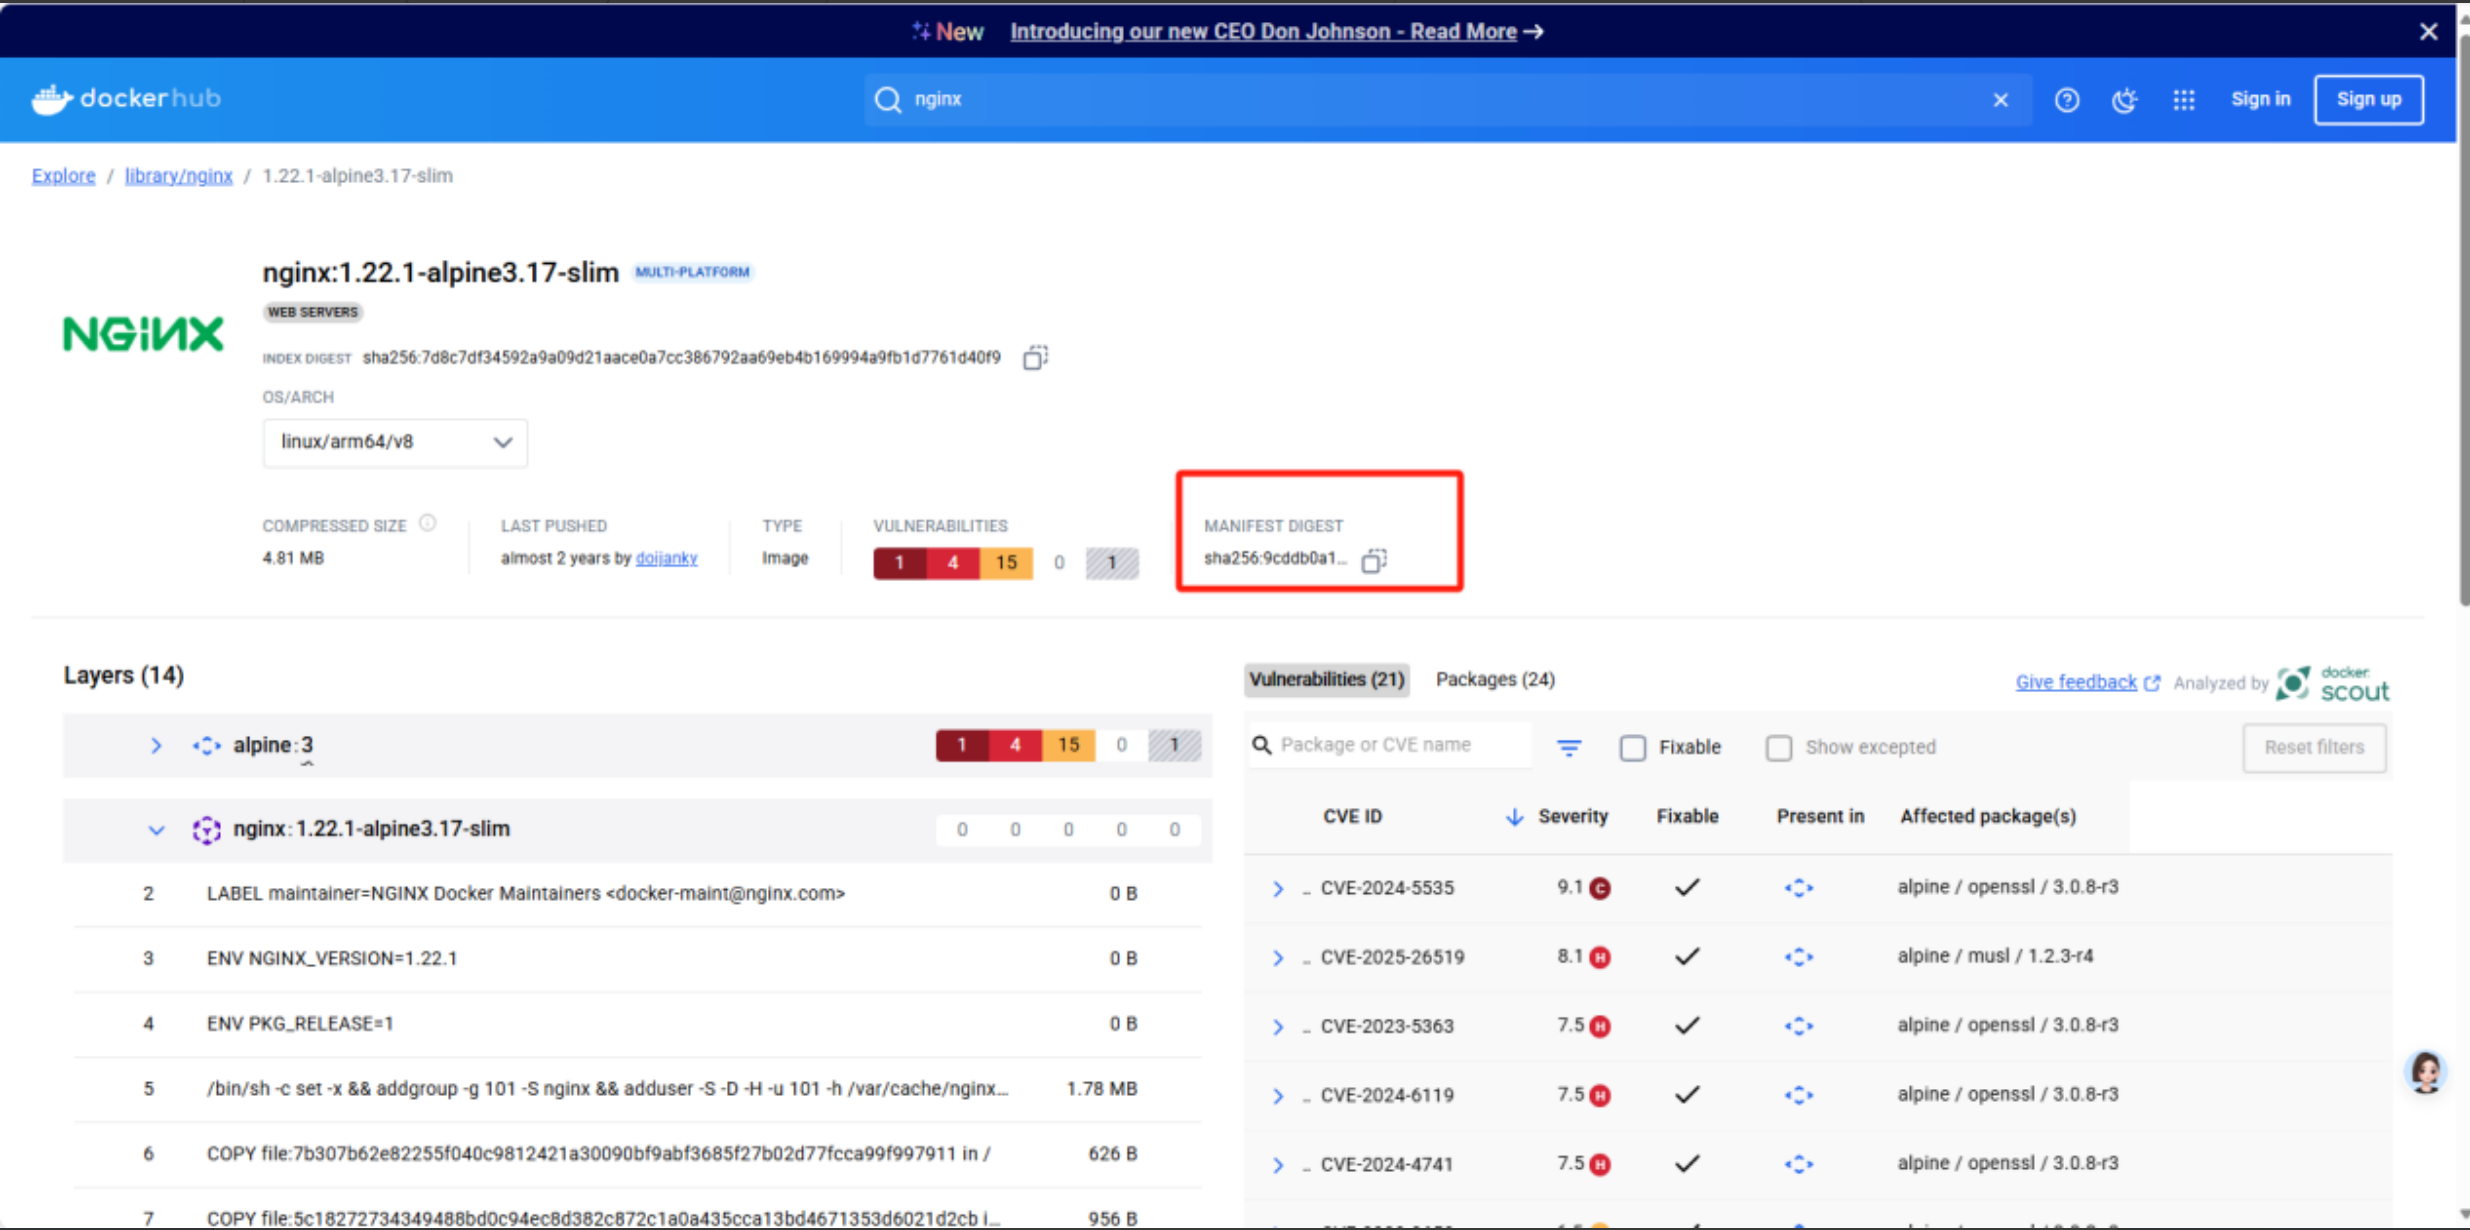Click the CVE ID column header
Screen dimensions: 2470x1230
click(x=1352, y=817)
